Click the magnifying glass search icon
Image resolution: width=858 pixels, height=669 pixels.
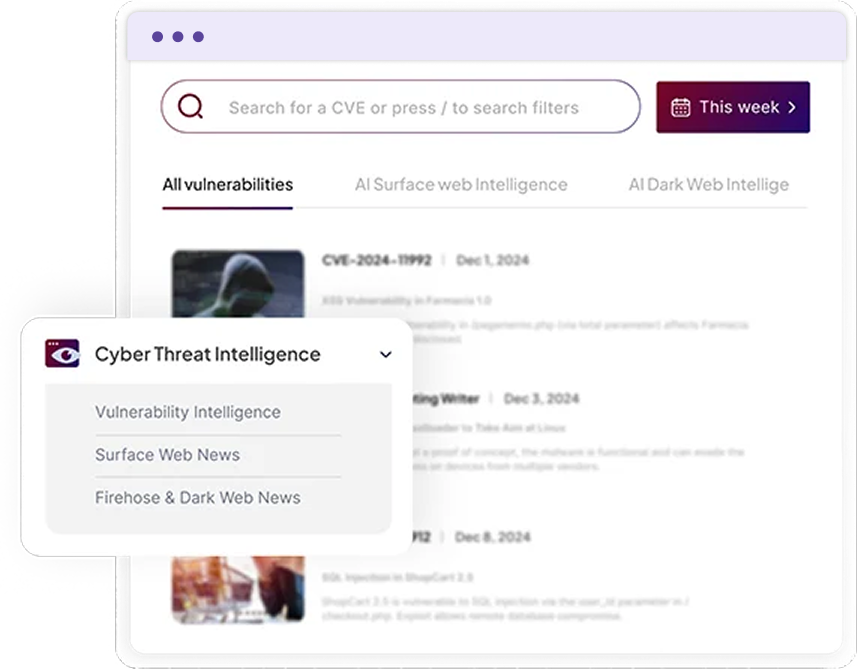190,107
